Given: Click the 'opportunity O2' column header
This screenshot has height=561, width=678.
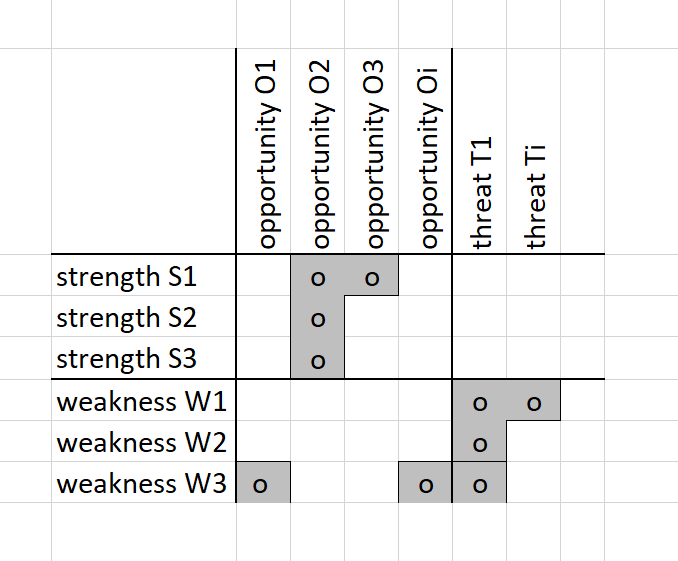Looking at the screenshot, I should (318, 150).
